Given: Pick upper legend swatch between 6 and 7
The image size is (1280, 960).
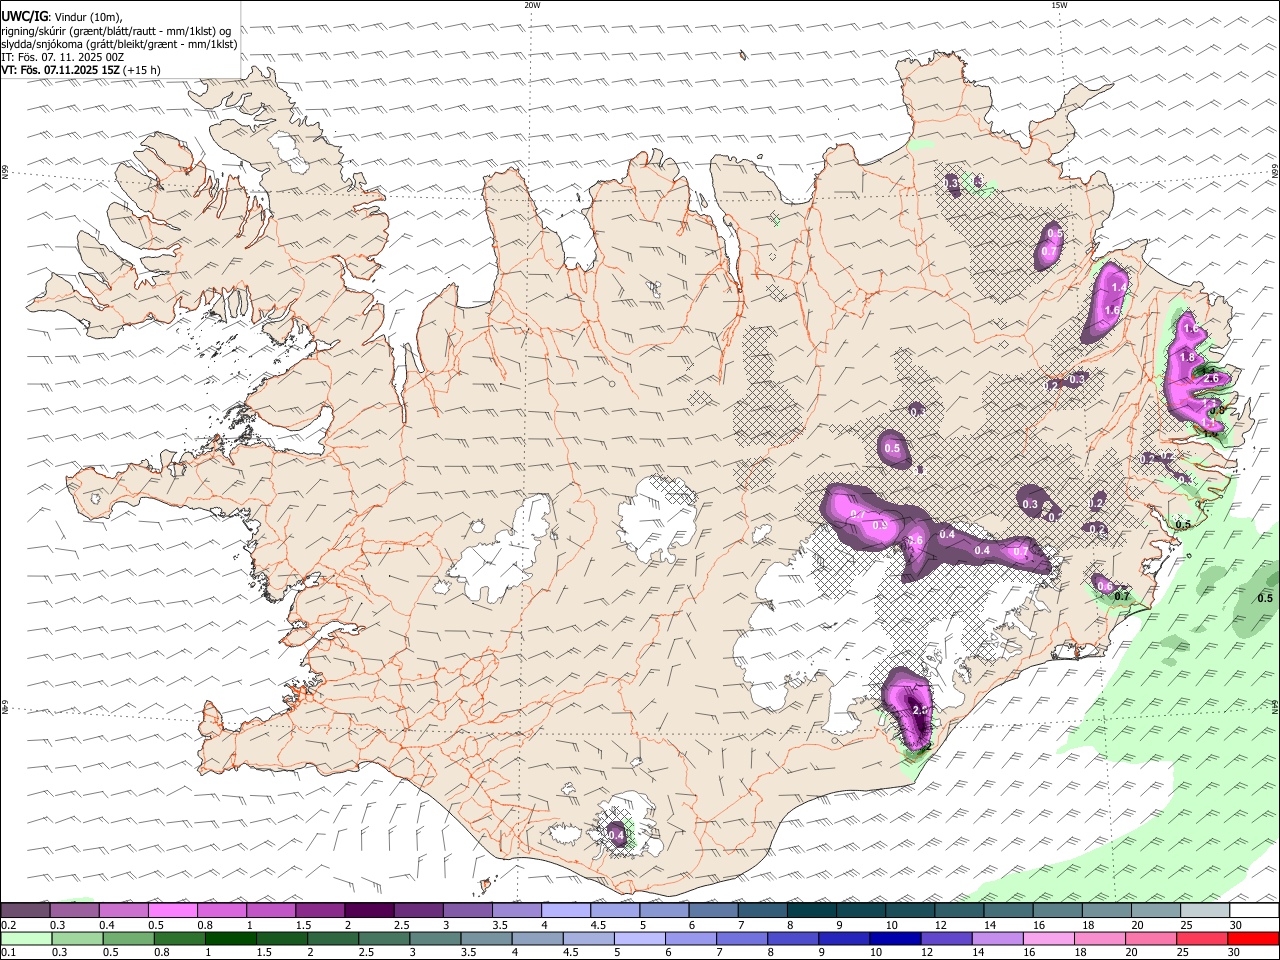Looking at the screenshot, I should coord(713,910).
